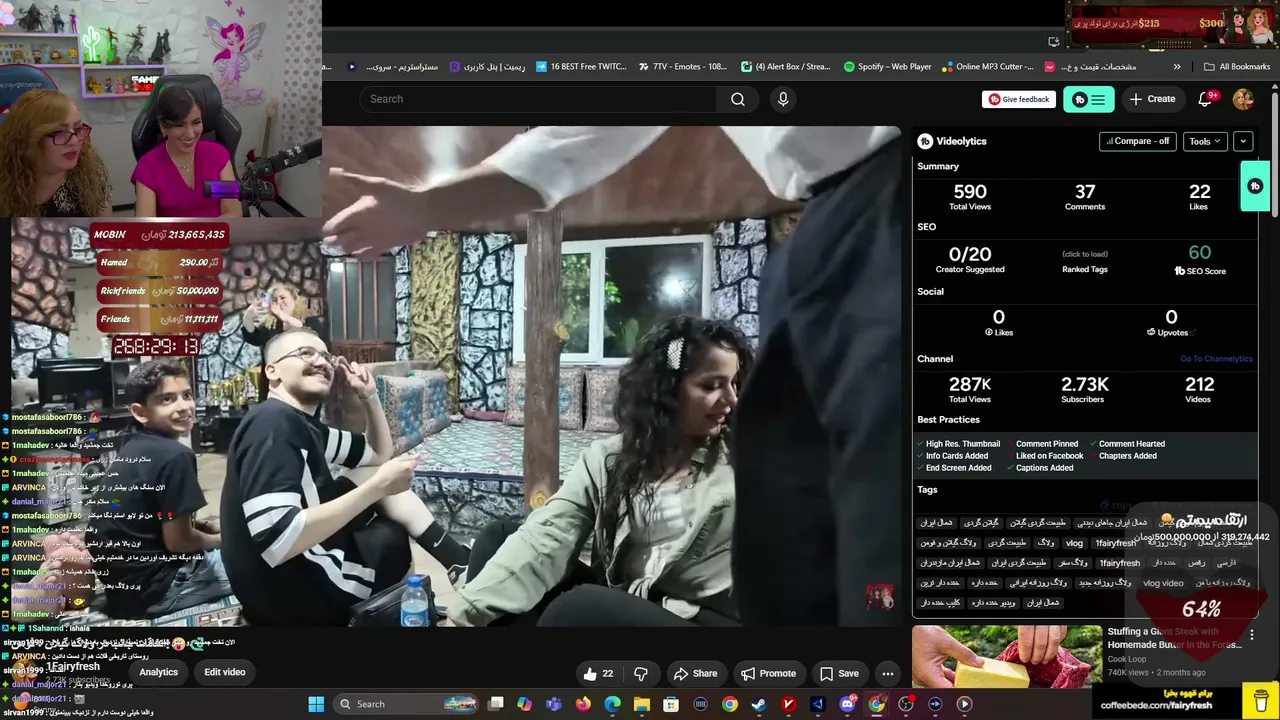Click the Give feedback button
Viewport: 1280px width, 720px height.
[1019, 99]
